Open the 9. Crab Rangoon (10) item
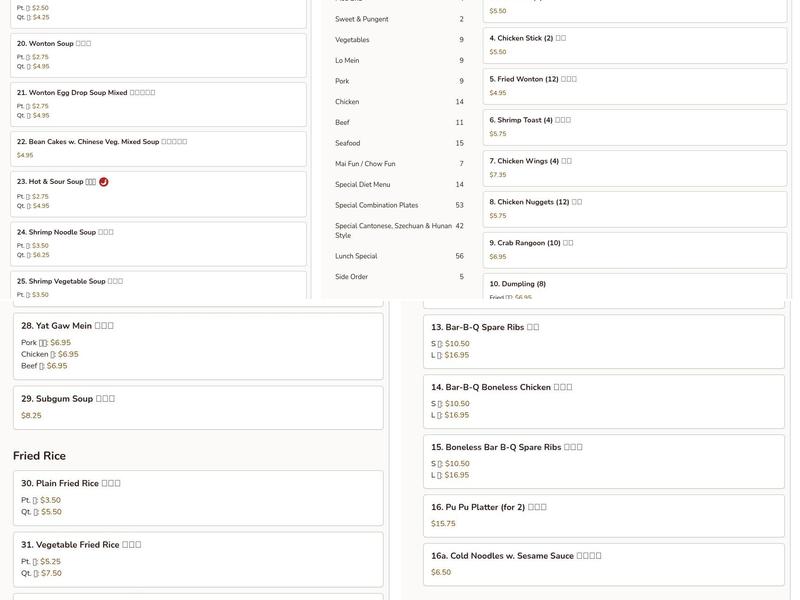This screenshot has width=800, height=600. click(635, 249)
